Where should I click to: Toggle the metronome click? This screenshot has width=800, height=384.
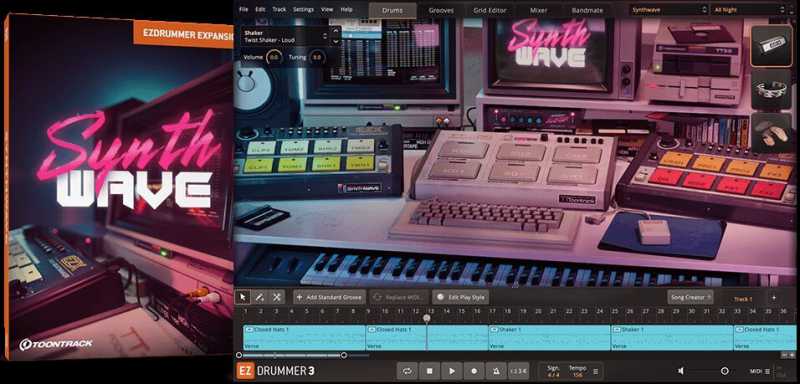[x=496, y=371]
